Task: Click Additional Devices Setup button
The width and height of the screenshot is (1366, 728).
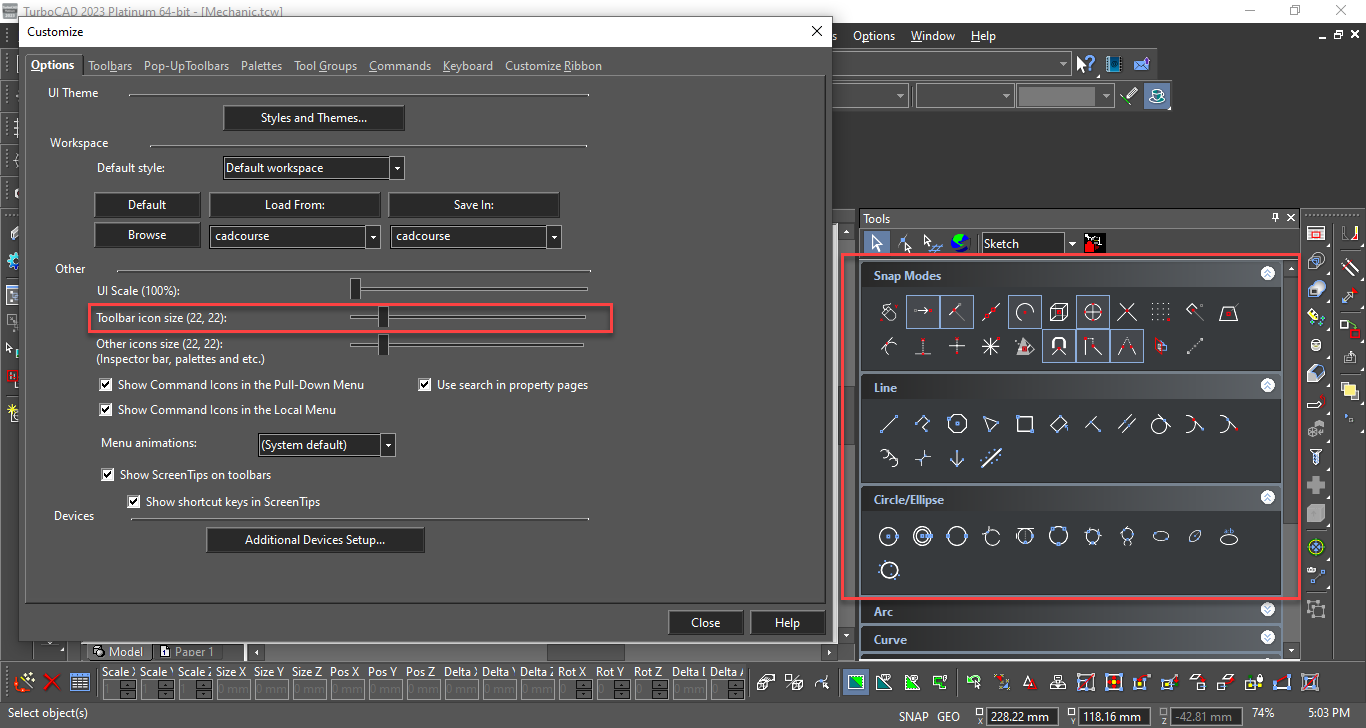Action: [x=315, y=540]
